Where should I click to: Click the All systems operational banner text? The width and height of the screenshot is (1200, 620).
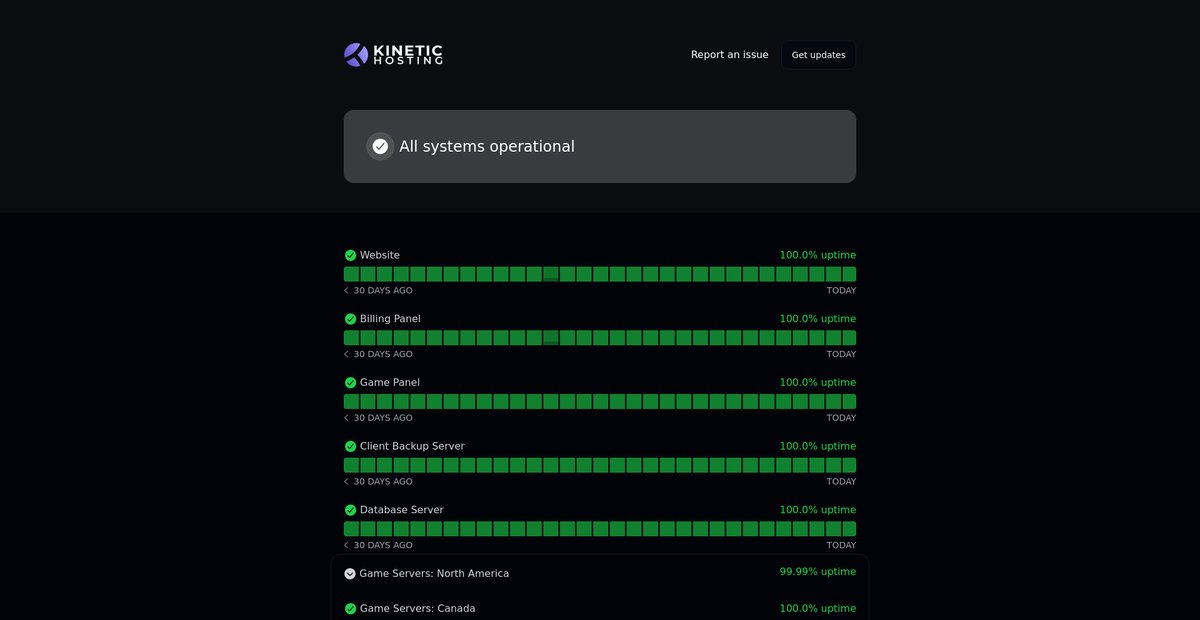(487, 146)
